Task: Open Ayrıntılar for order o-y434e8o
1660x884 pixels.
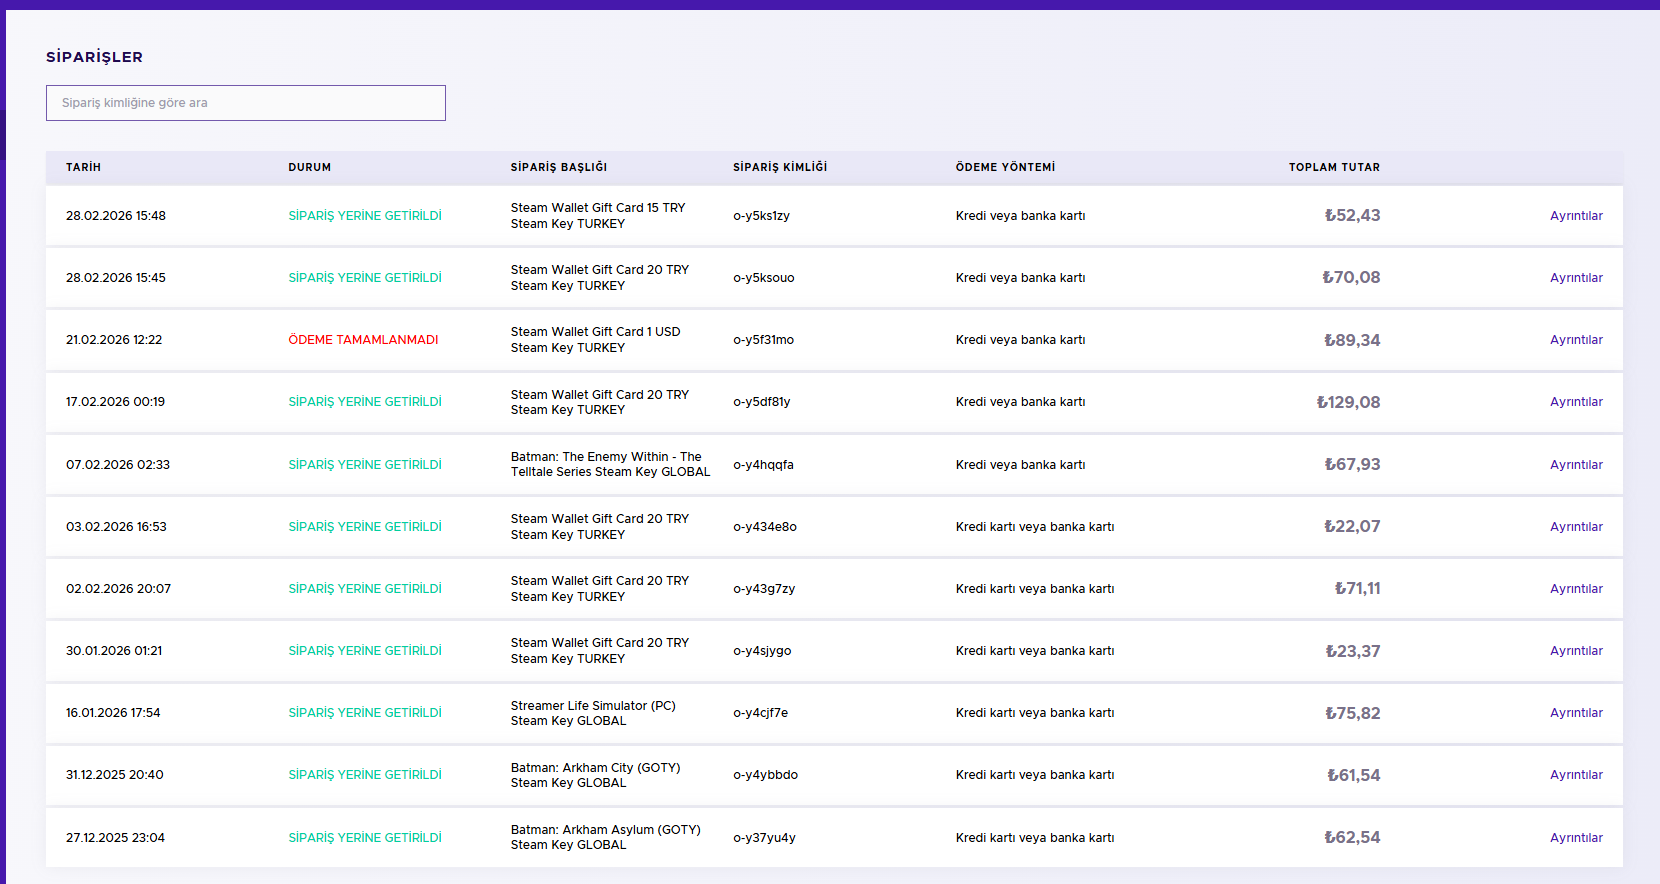Action: 1576,527
